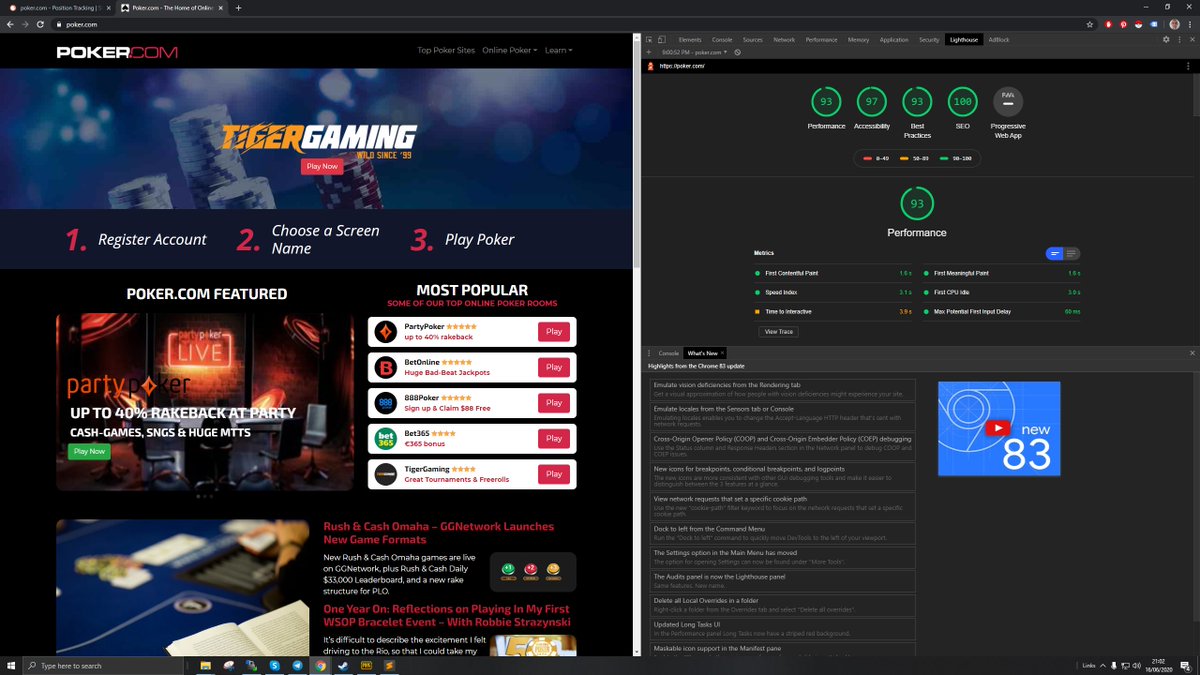Expand the Learn dropdown menu

559,50
